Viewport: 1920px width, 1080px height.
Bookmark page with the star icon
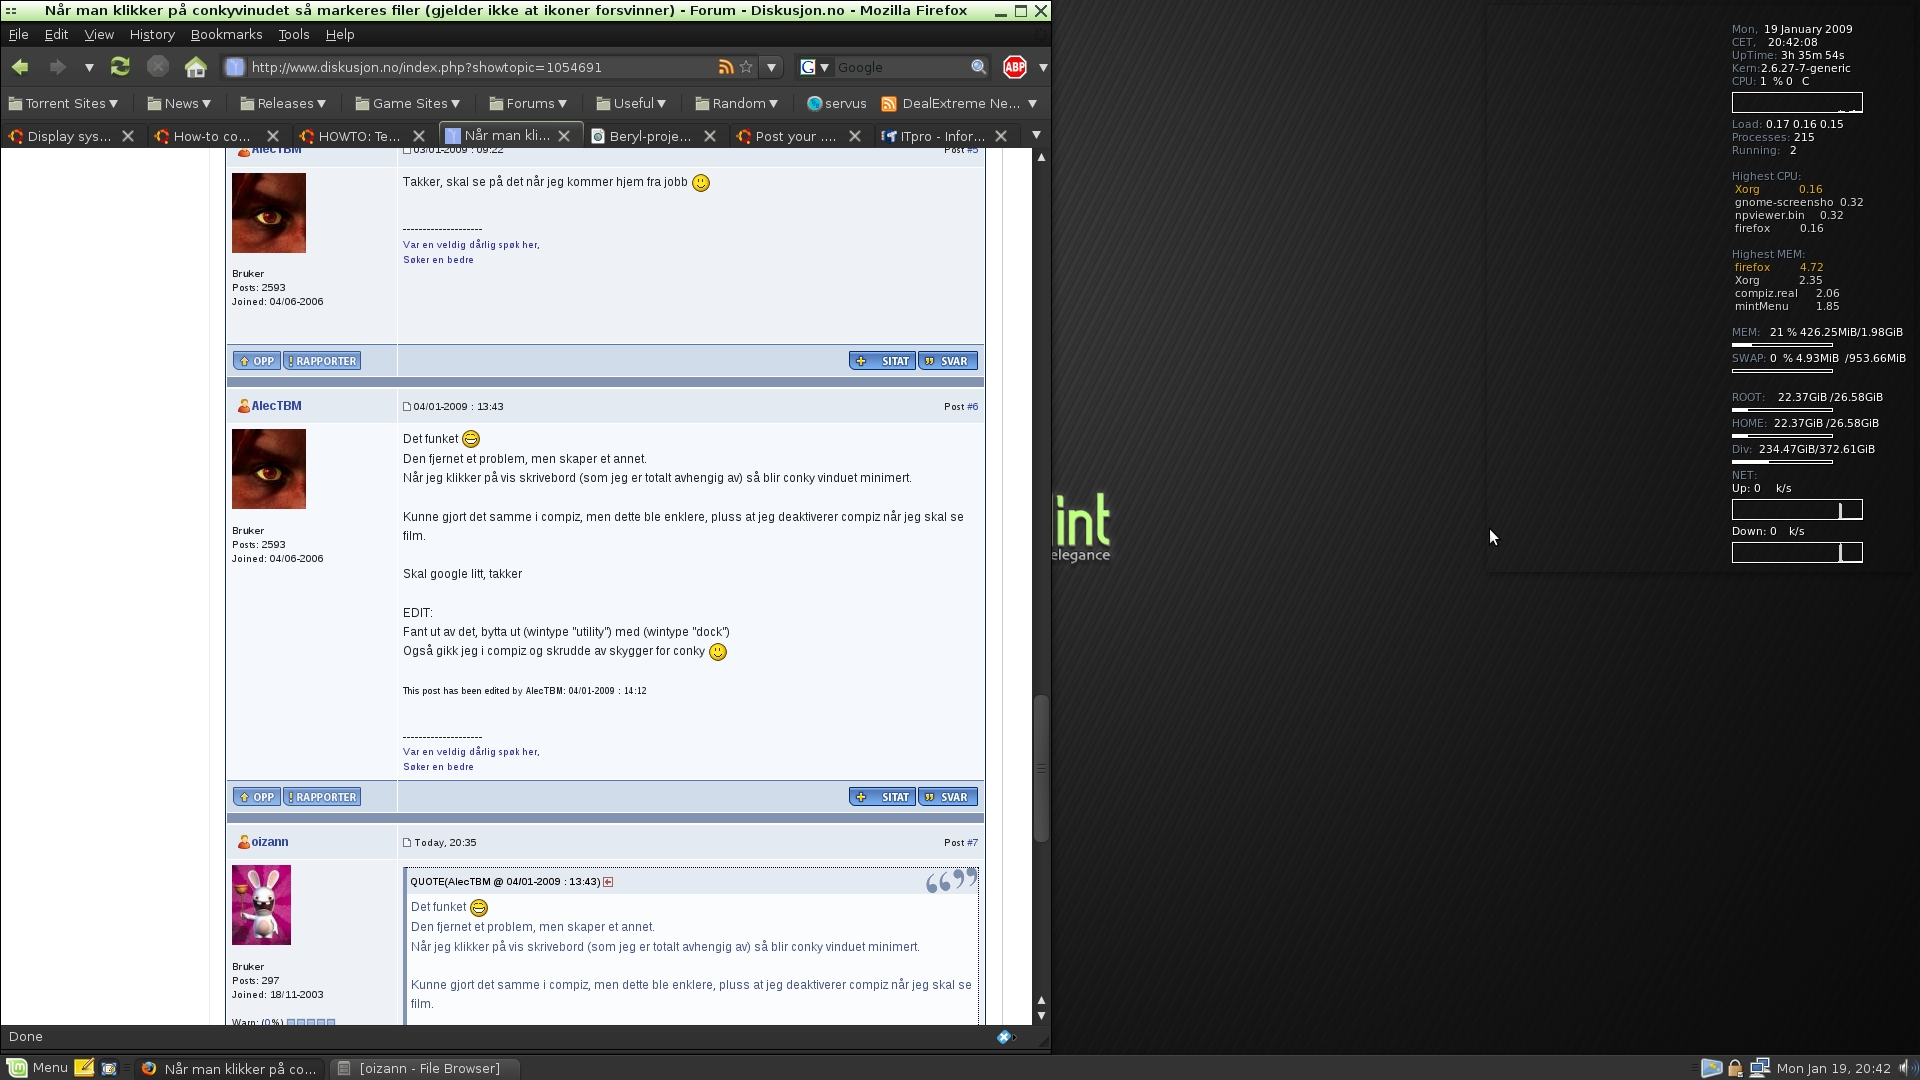coord(746,67)
